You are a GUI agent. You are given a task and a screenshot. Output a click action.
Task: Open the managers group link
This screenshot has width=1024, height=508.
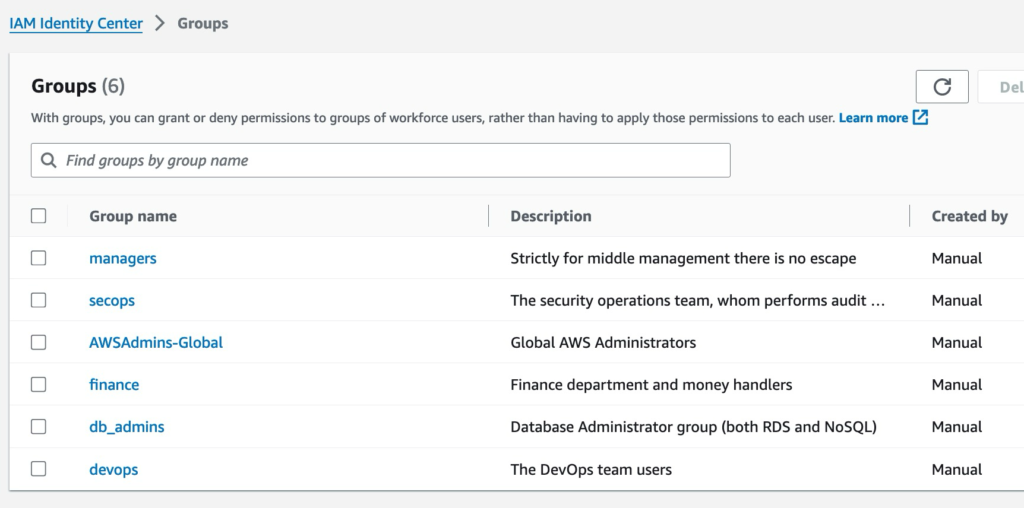click(123, 258)
